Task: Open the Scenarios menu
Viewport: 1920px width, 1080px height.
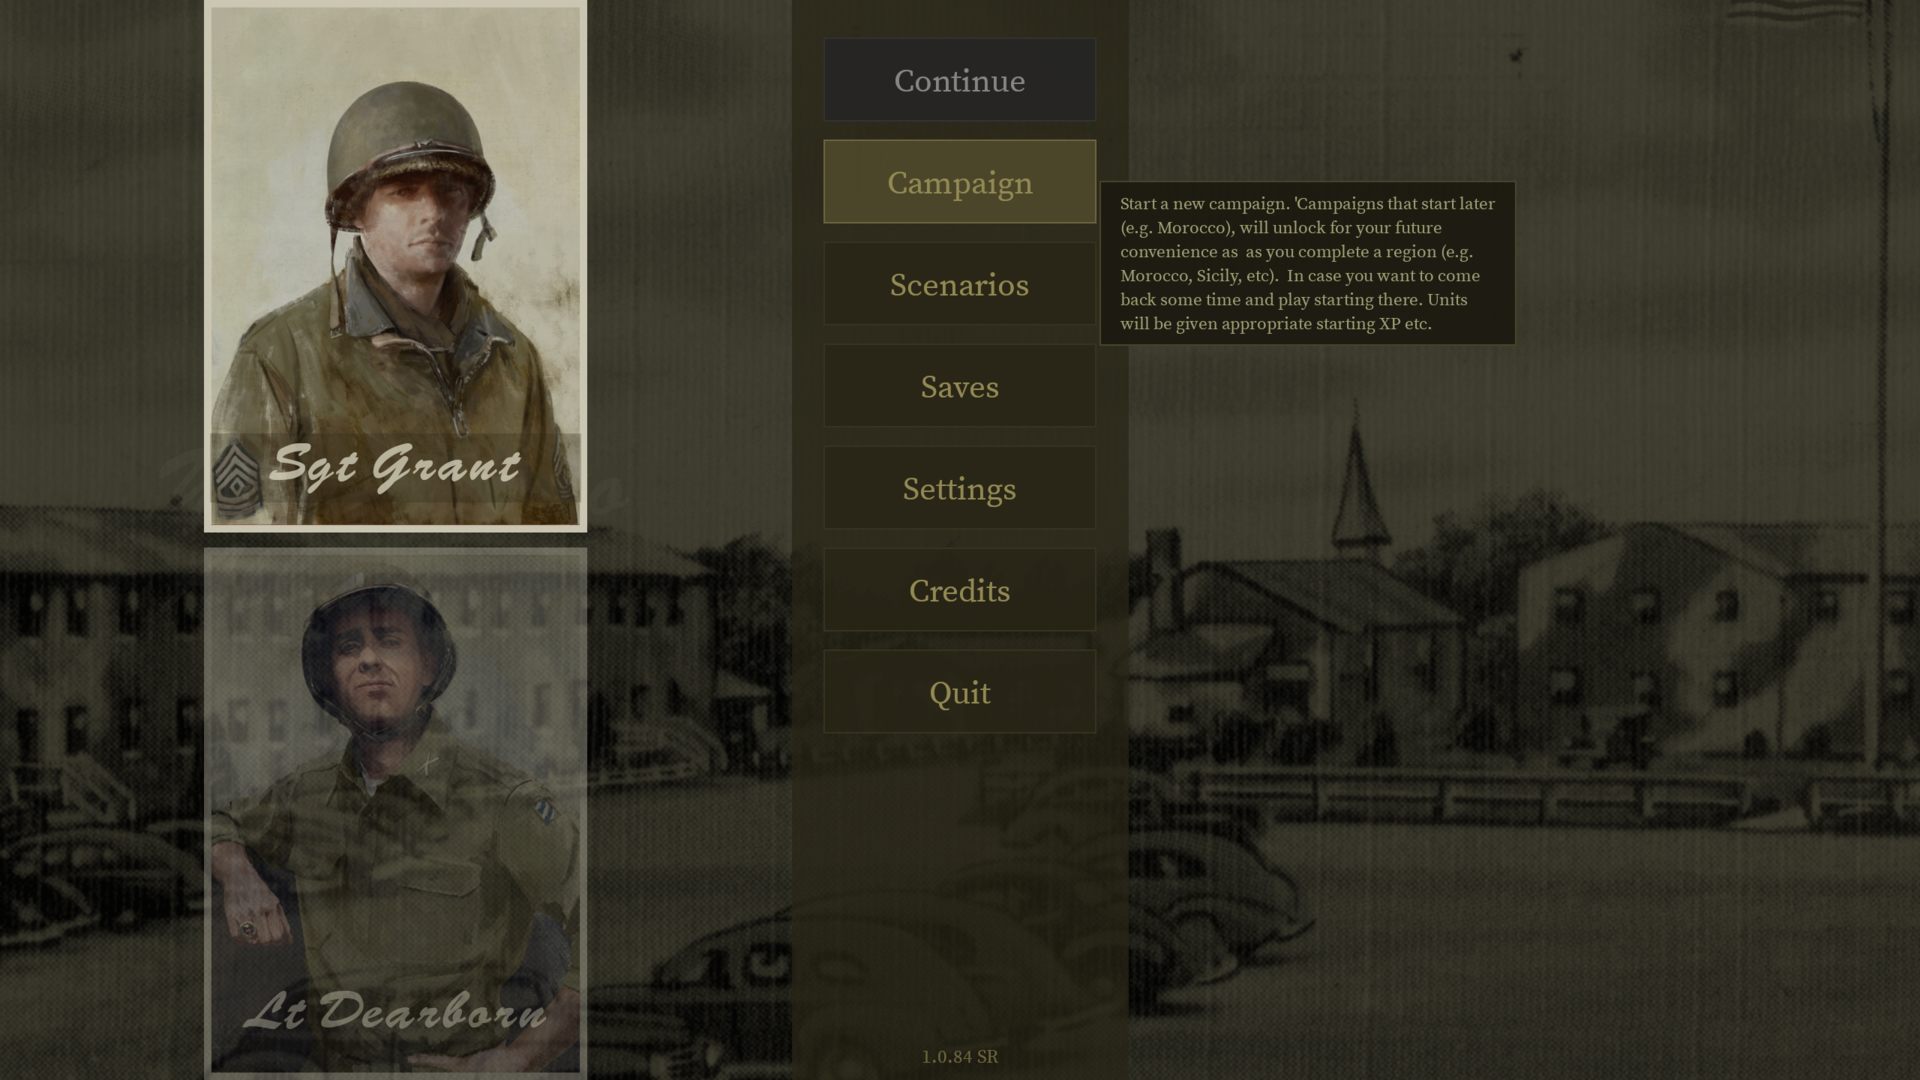Action: click(x=959, y=284)
